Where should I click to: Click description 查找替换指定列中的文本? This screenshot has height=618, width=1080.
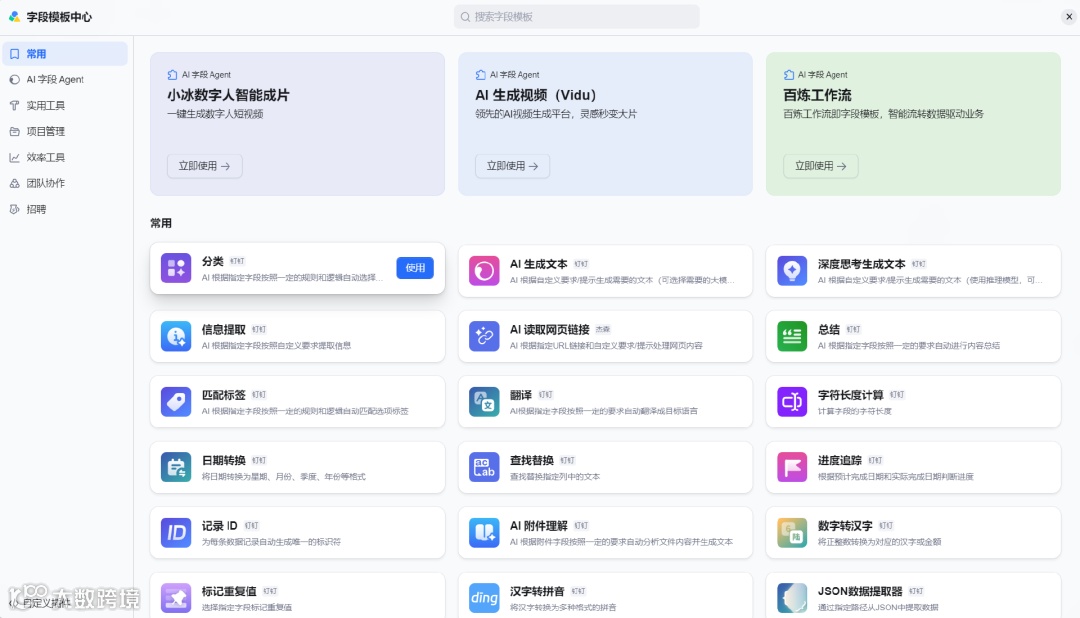click(x=555, y=477)
